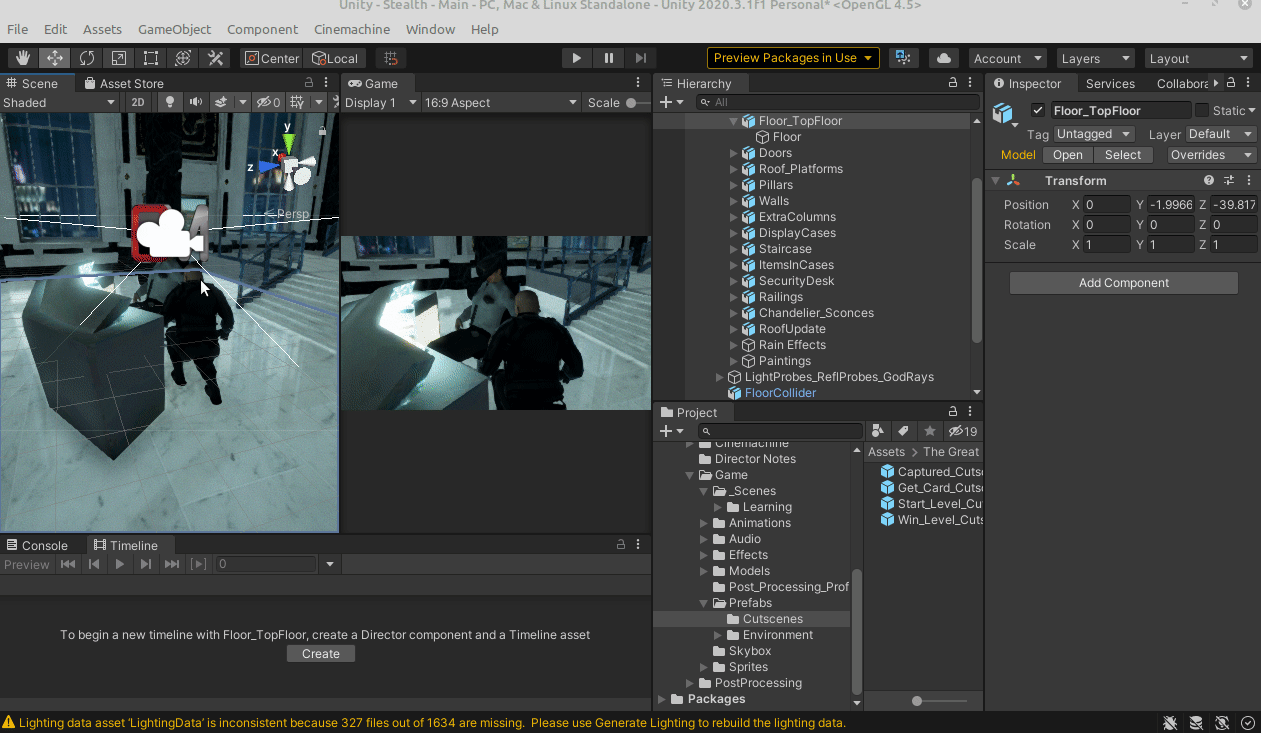
Task: Select the Scale tool
Action: point(119,58)
